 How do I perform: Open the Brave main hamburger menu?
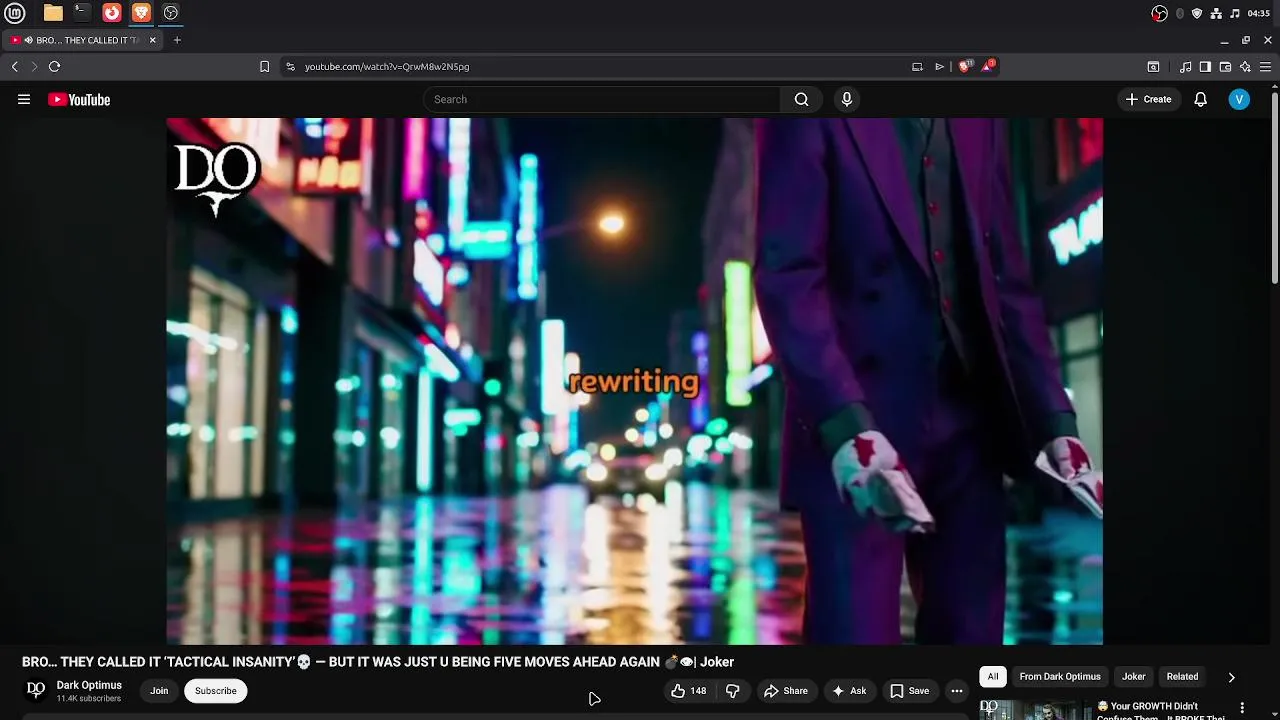click(x=1265, y=67)
